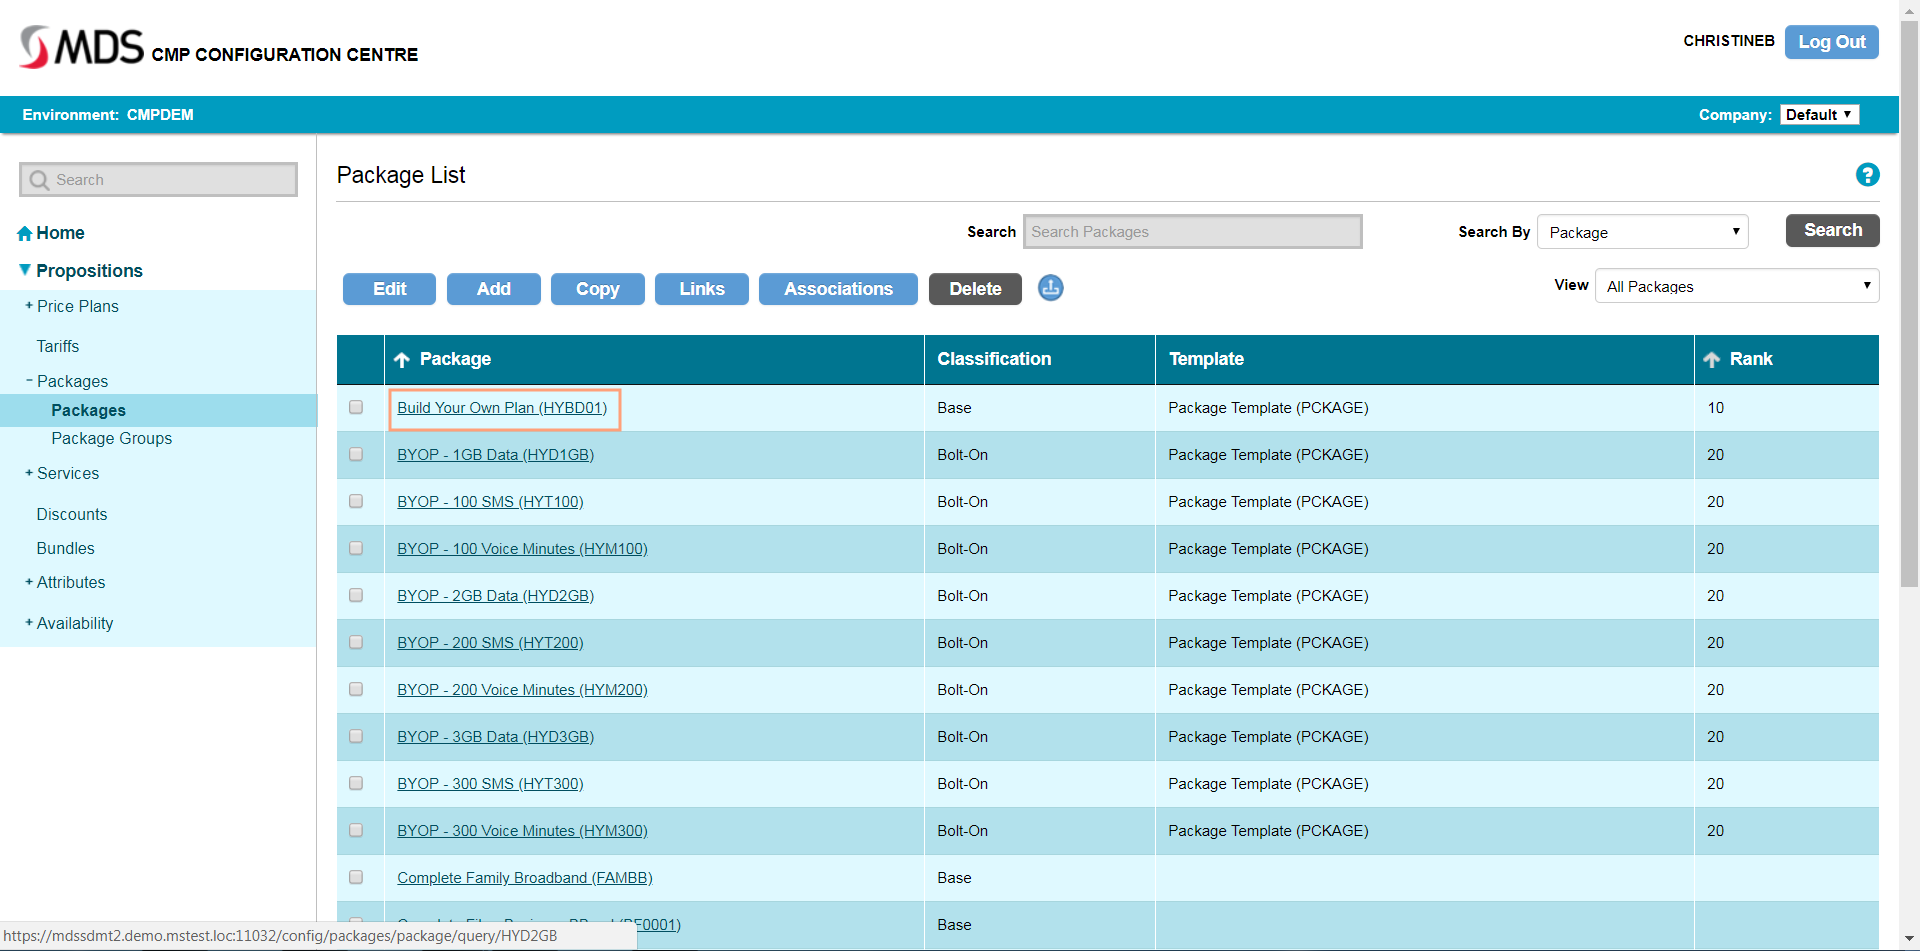Click the Home house icon in sidebar
The width and height of the screenshot is (1920, 951).
[x=25, y=233]
